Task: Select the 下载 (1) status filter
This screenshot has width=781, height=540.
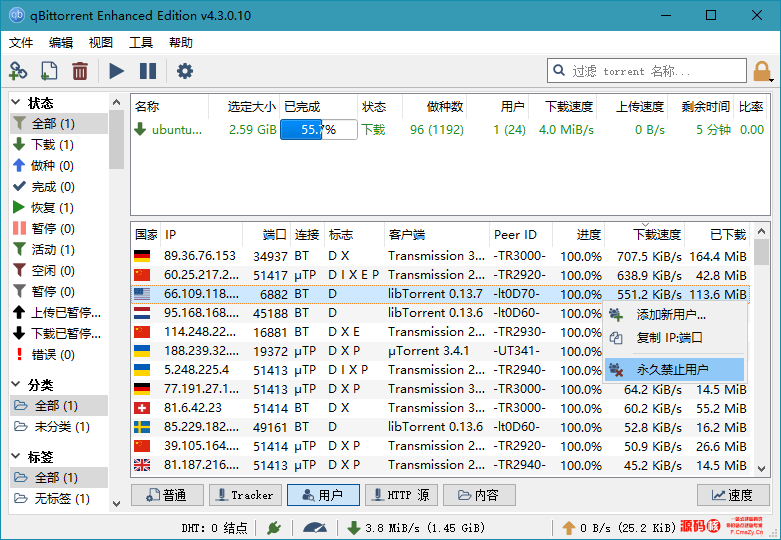Action: click(x=59, y=144)
